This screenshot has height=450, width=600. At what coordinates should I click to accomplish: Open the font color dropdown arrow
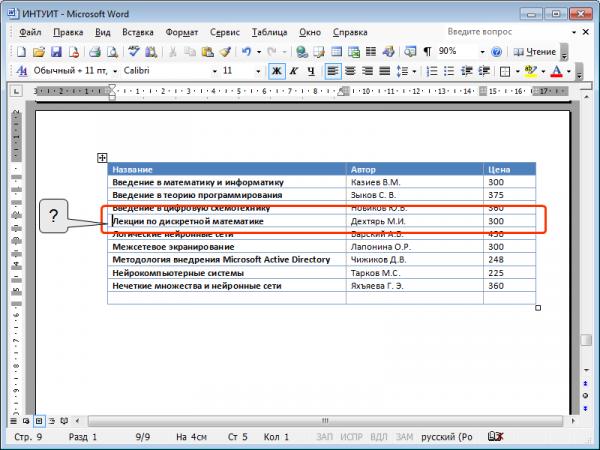pyautogui.click(x=569, y=72)
